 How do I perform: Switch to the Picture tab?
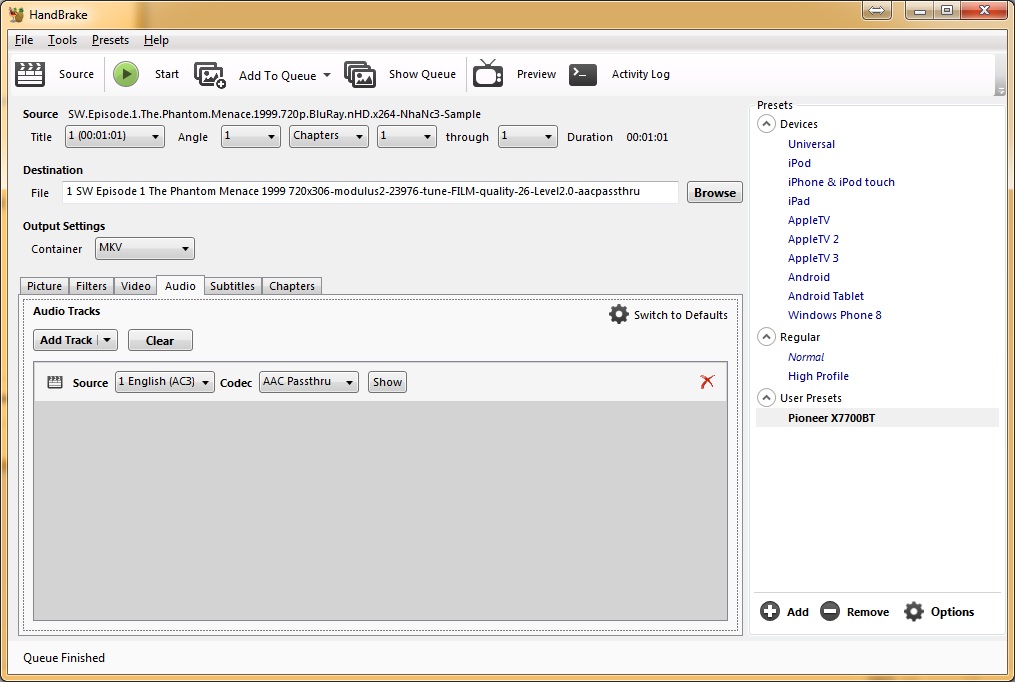[45, 286]
